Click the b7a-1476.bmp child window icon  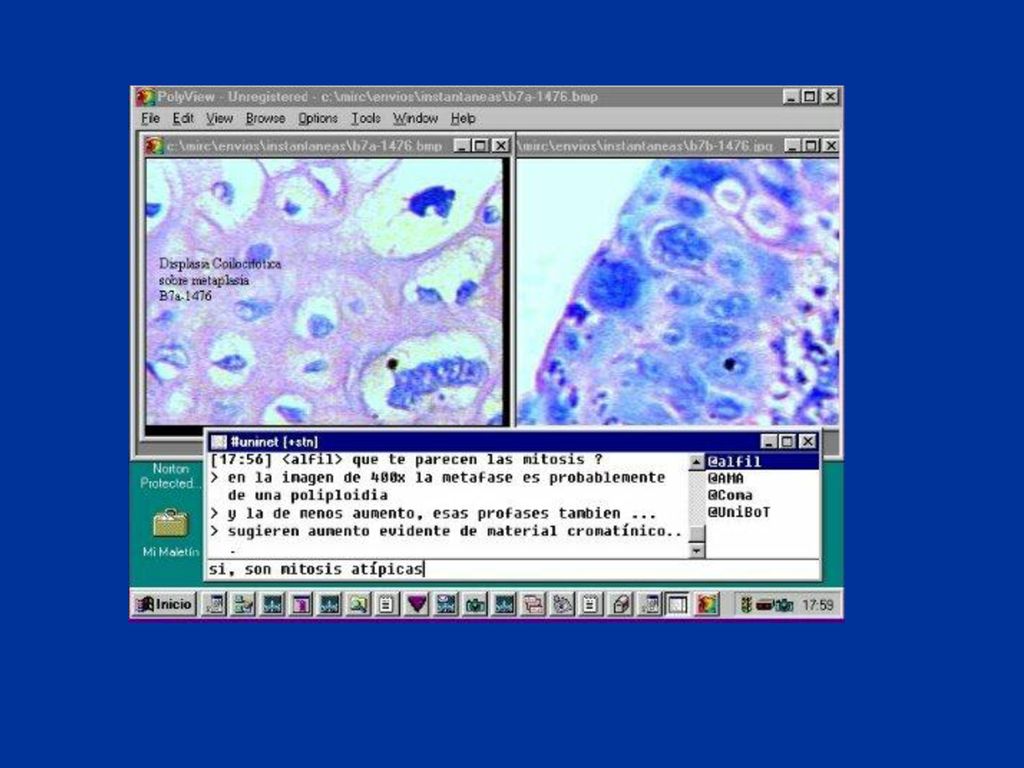click(x=155, y=146)
